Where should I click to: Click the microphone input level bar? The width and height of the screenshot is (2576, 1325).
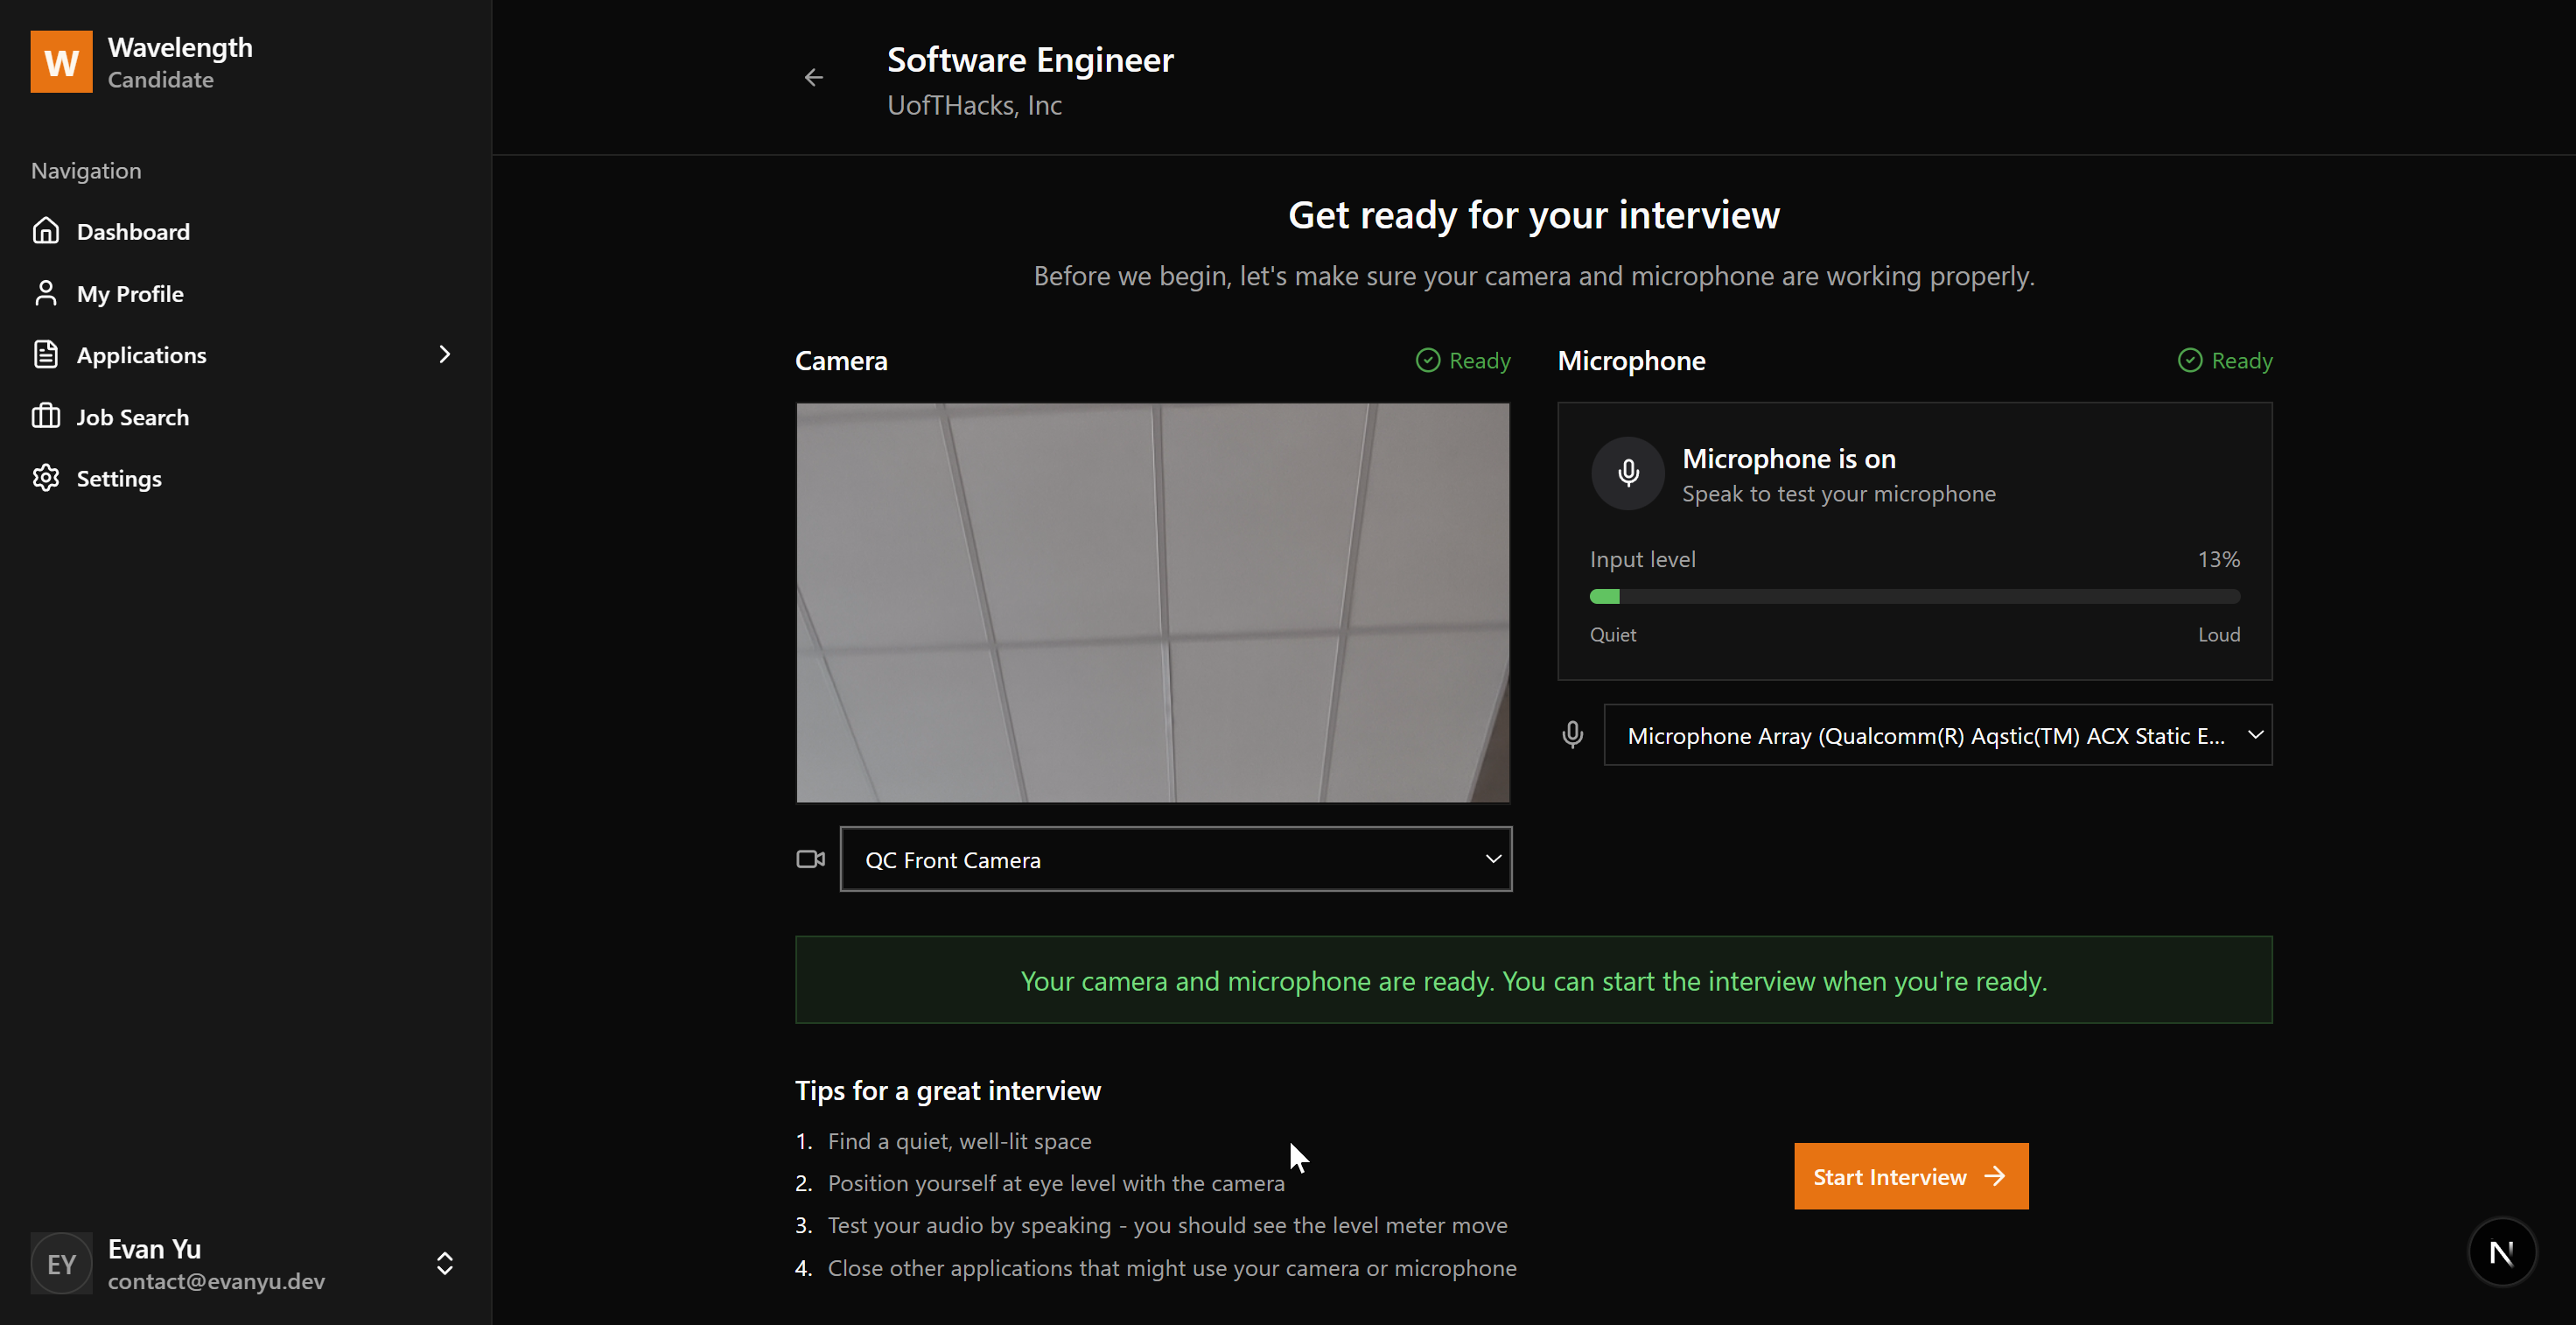(x=1914, y=597)
